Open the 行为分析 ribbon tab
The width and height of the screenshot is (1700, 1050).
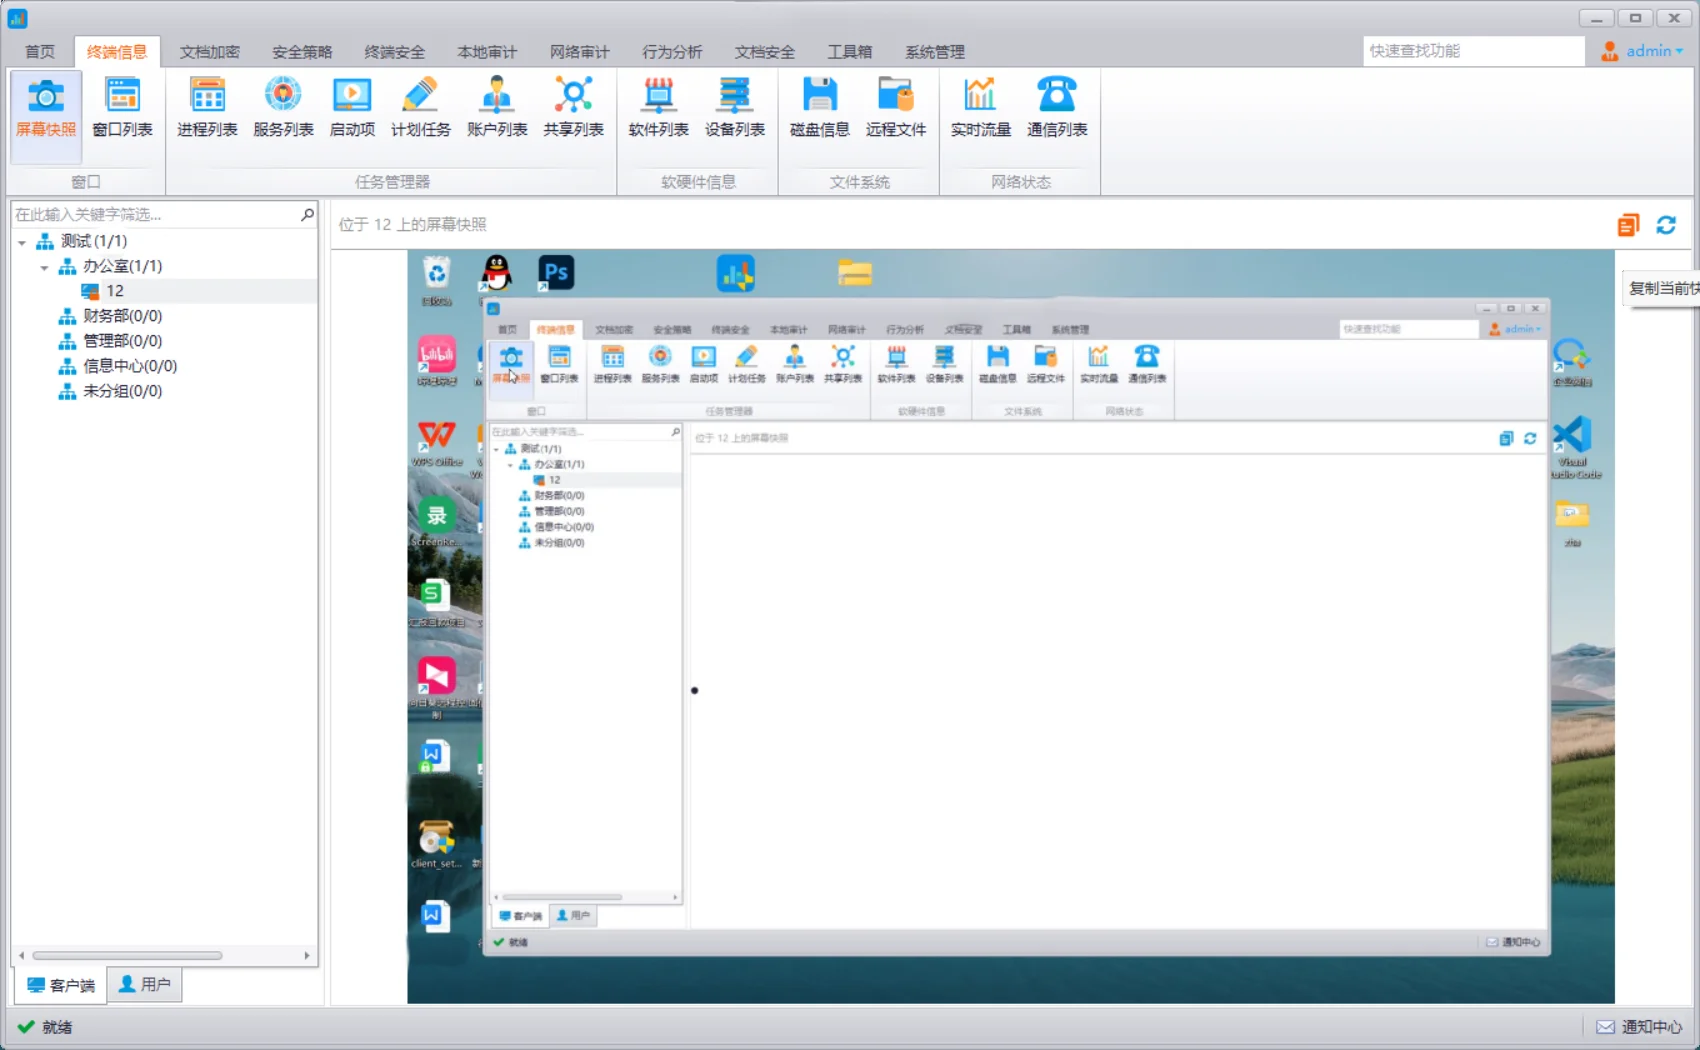672,52
